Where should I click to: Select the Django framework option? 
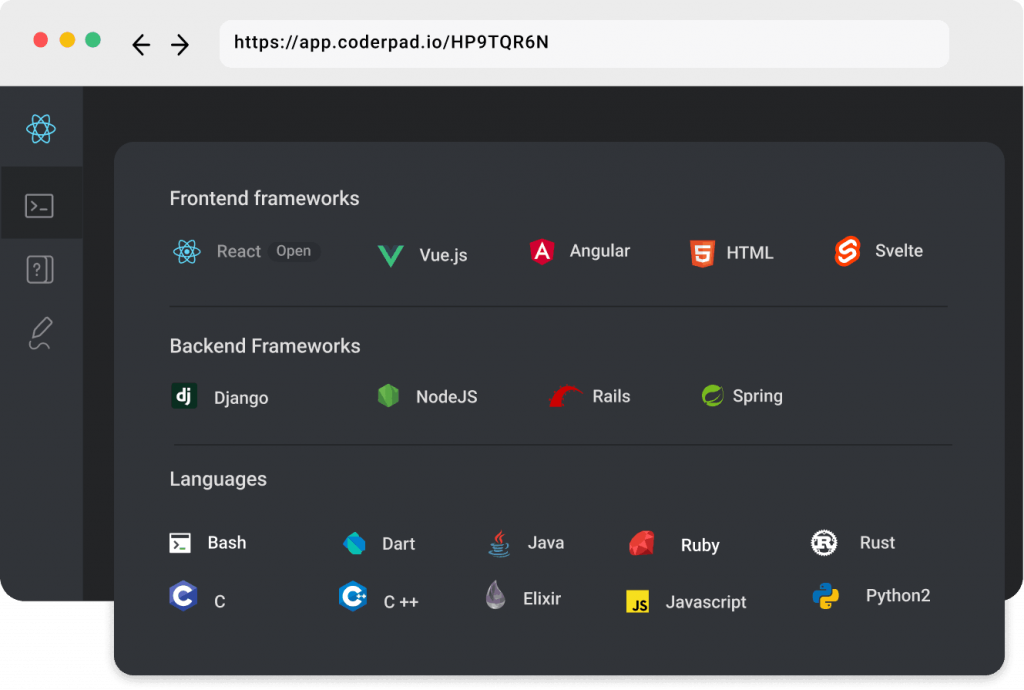click(220, 397)
